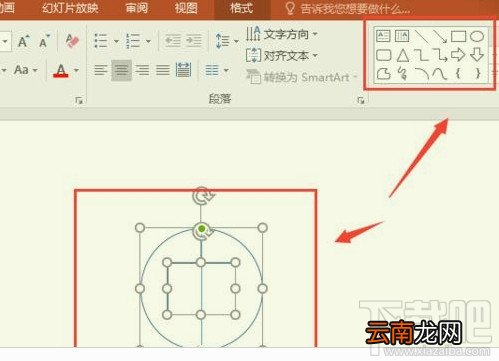Select the oval shape in gallery
Viewport: 499px width, 361px height.
(x=477, y=36)
